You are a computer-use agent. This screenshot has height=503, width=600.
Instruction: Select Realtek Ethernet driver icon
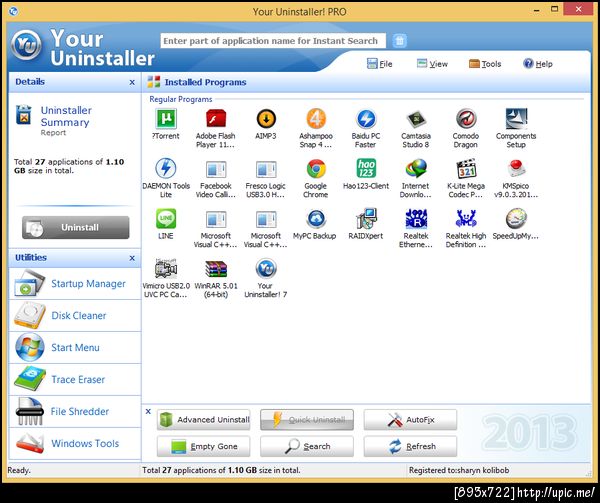[416, 219]
